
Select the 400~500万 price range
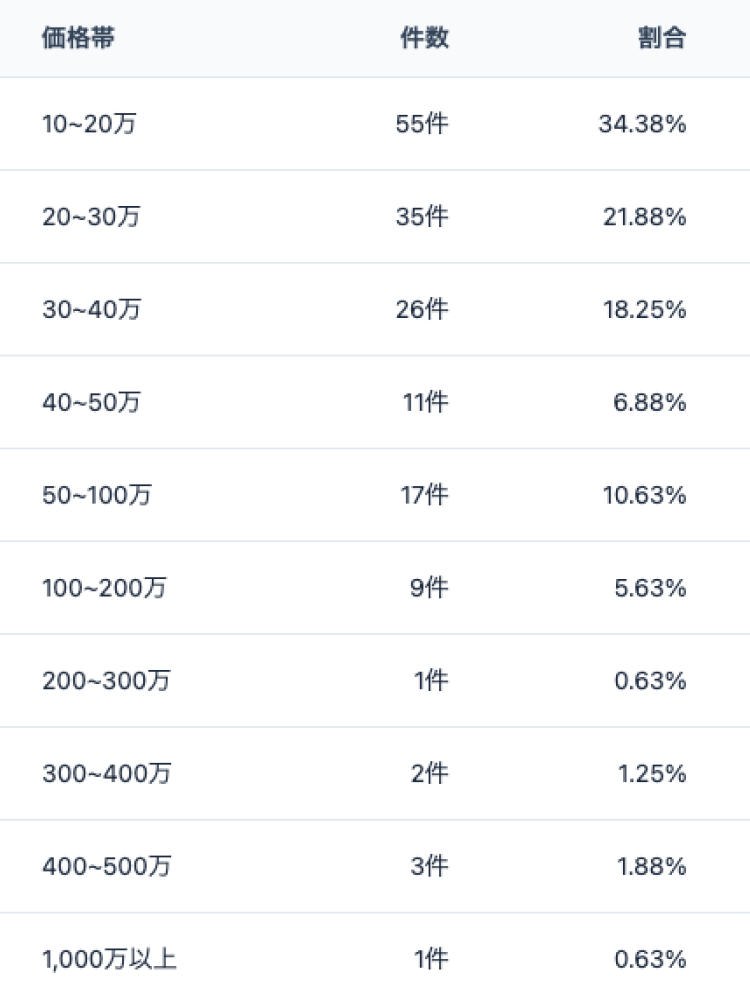pyautogui.click(x=106, y=866)
